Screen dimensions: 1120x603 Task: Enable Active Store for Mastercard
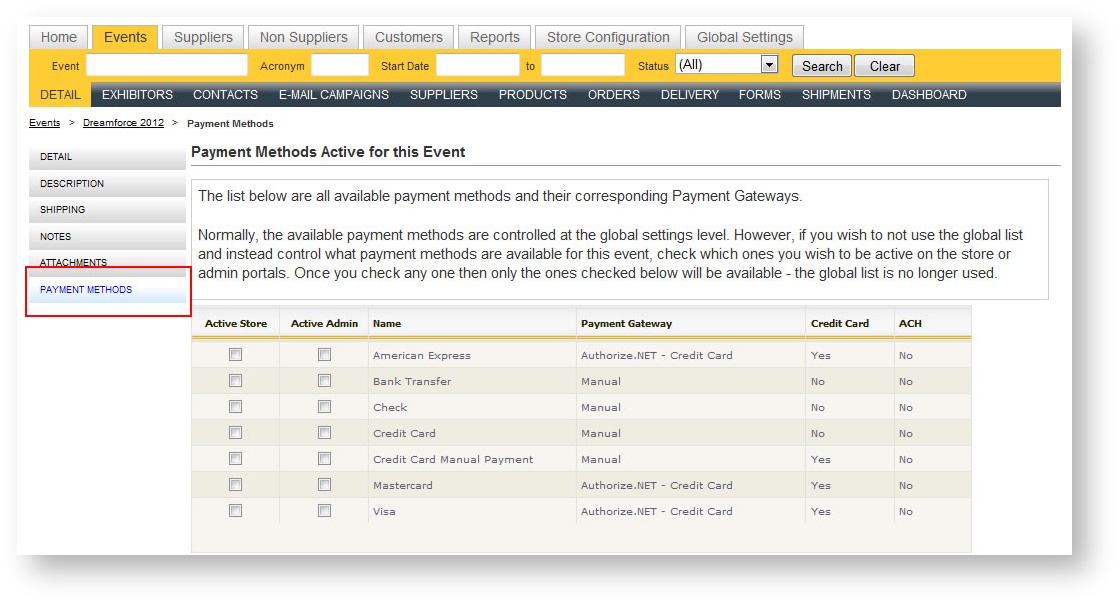pyautogui.click(x=233, y=485)
